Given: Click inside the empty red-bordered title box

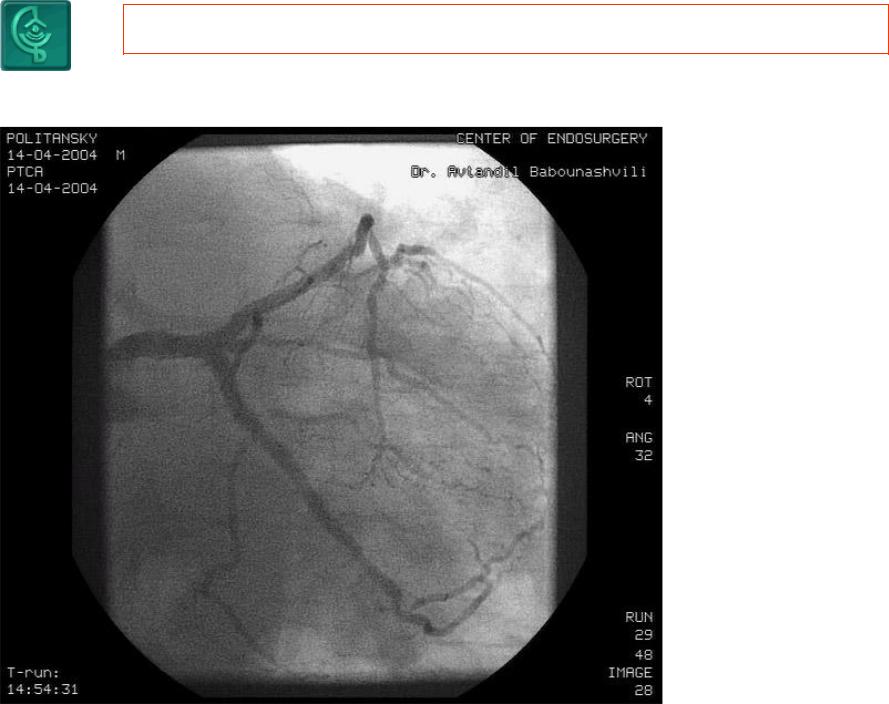Looking at the screenshot, I should 506,29.
